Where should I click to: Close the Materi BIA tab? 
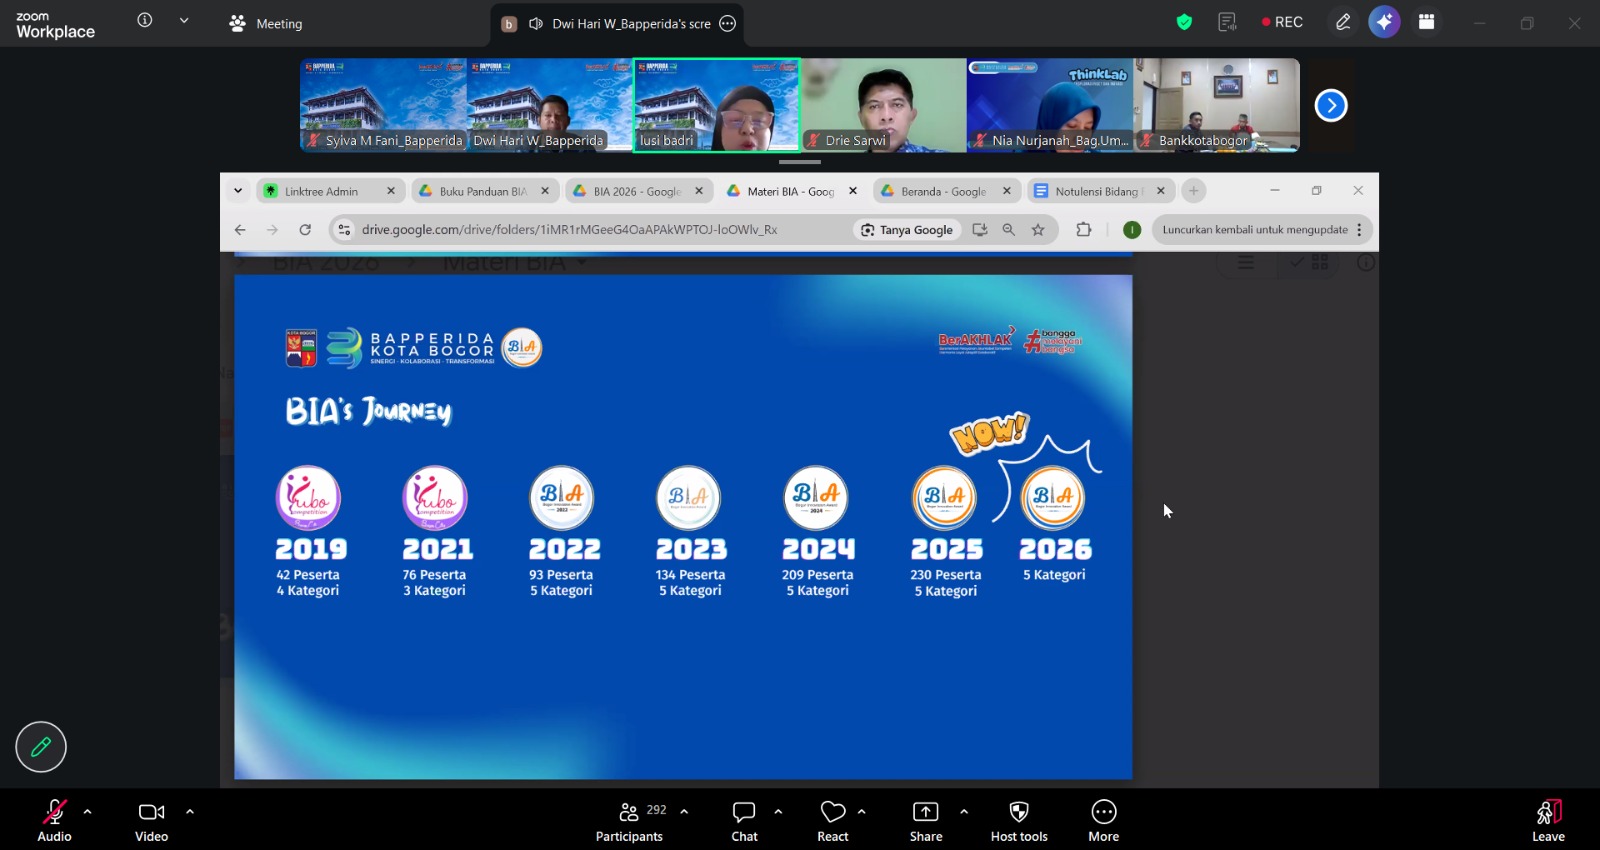pyautogui.click(x=853, y=191)
